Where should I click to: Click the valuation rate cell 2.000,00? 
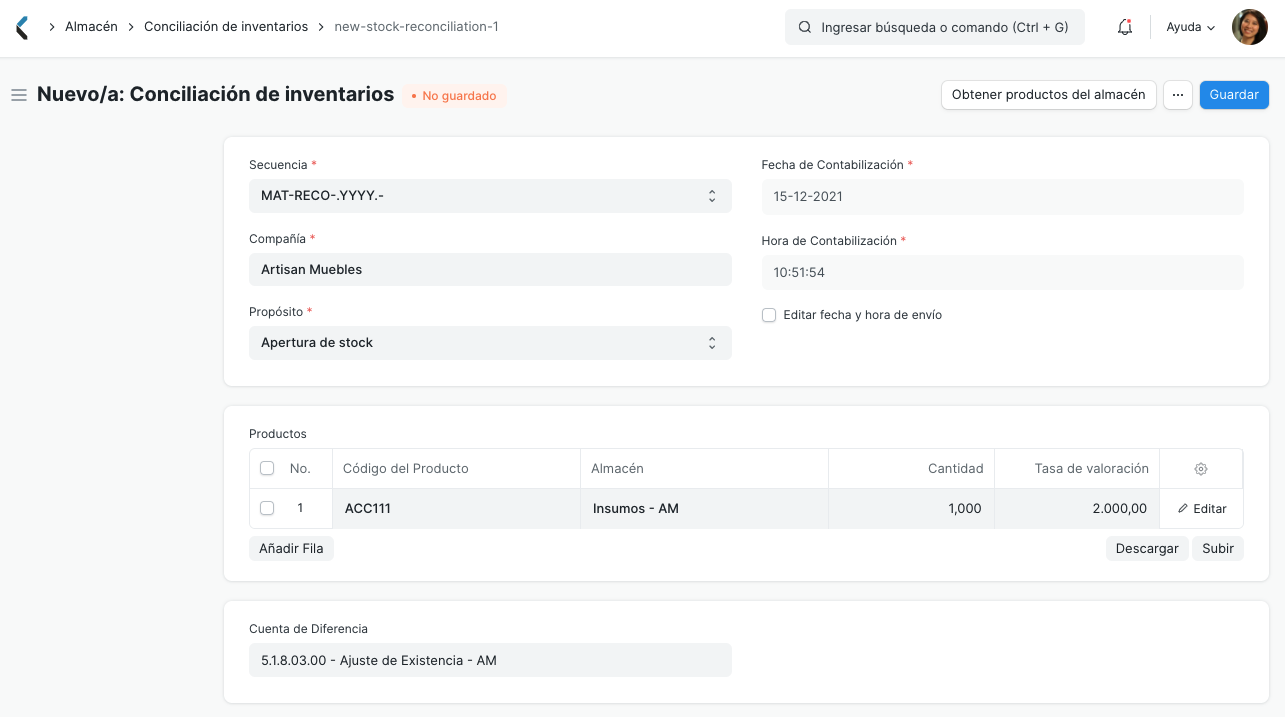click(x=1077, y=509)
